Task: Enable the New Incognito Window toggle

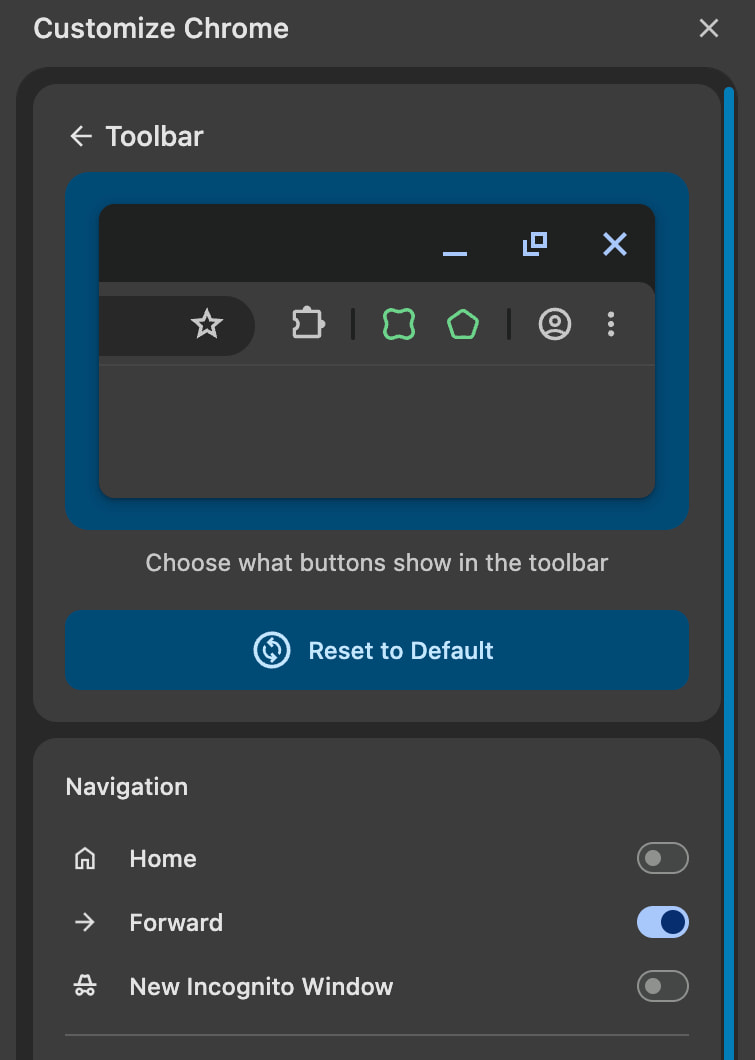Action: click(662, 986)
